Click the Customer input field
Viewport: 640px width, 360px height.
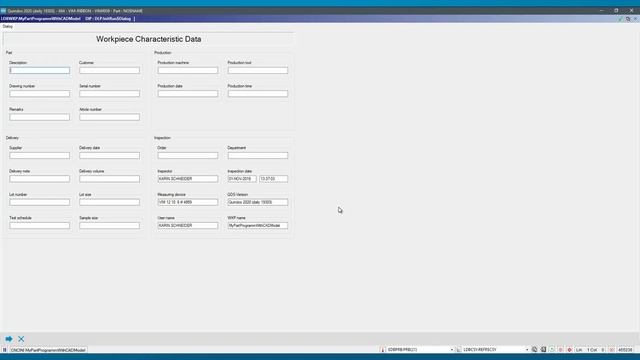tap(109, 71)
